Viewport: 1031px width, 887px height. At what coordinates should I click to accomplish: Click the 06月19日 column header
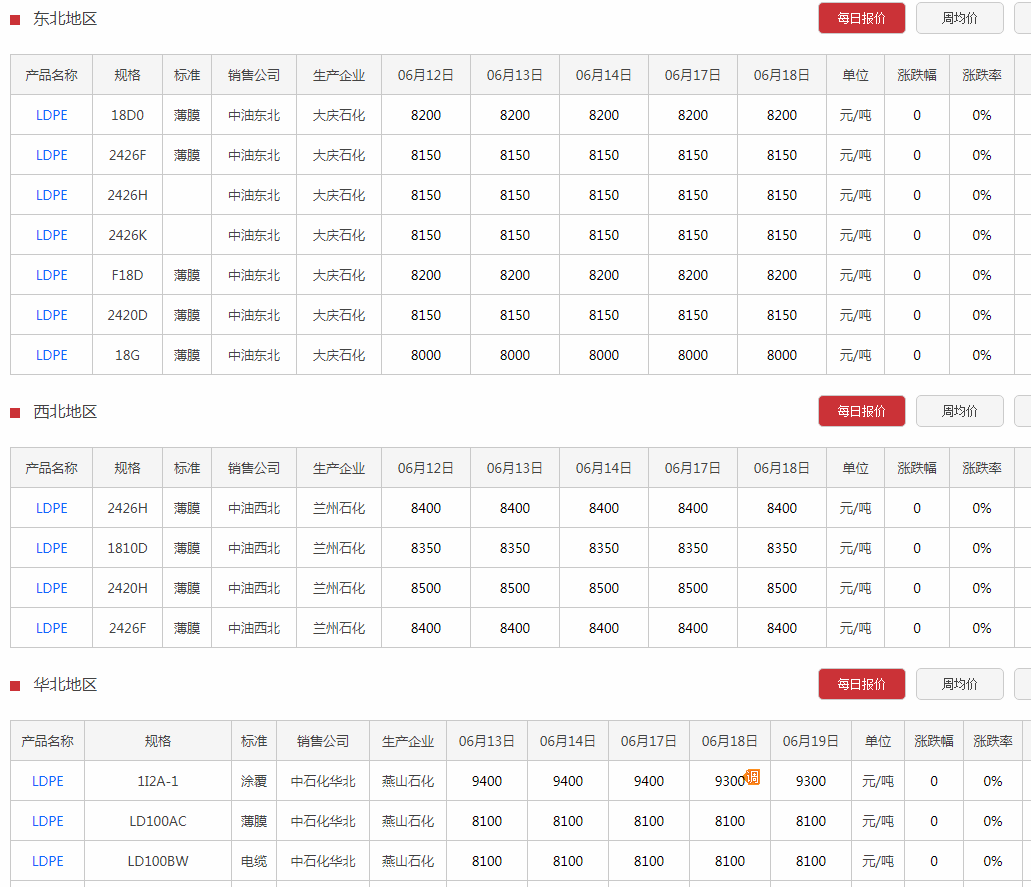[811, 741]
